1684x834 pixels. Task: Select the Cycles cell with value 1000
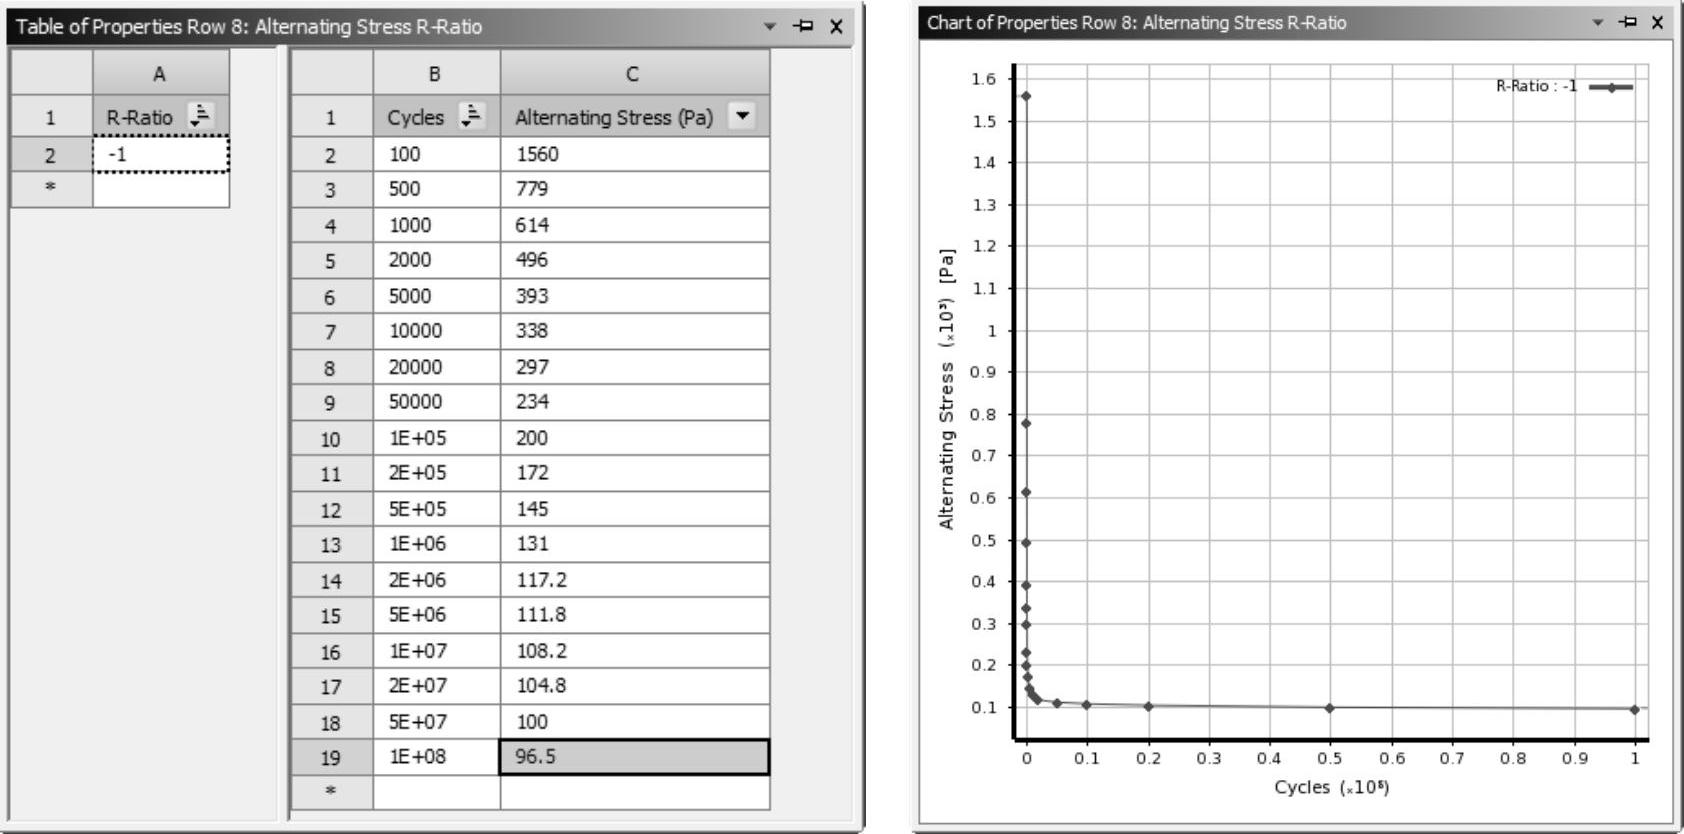[436, 225]
